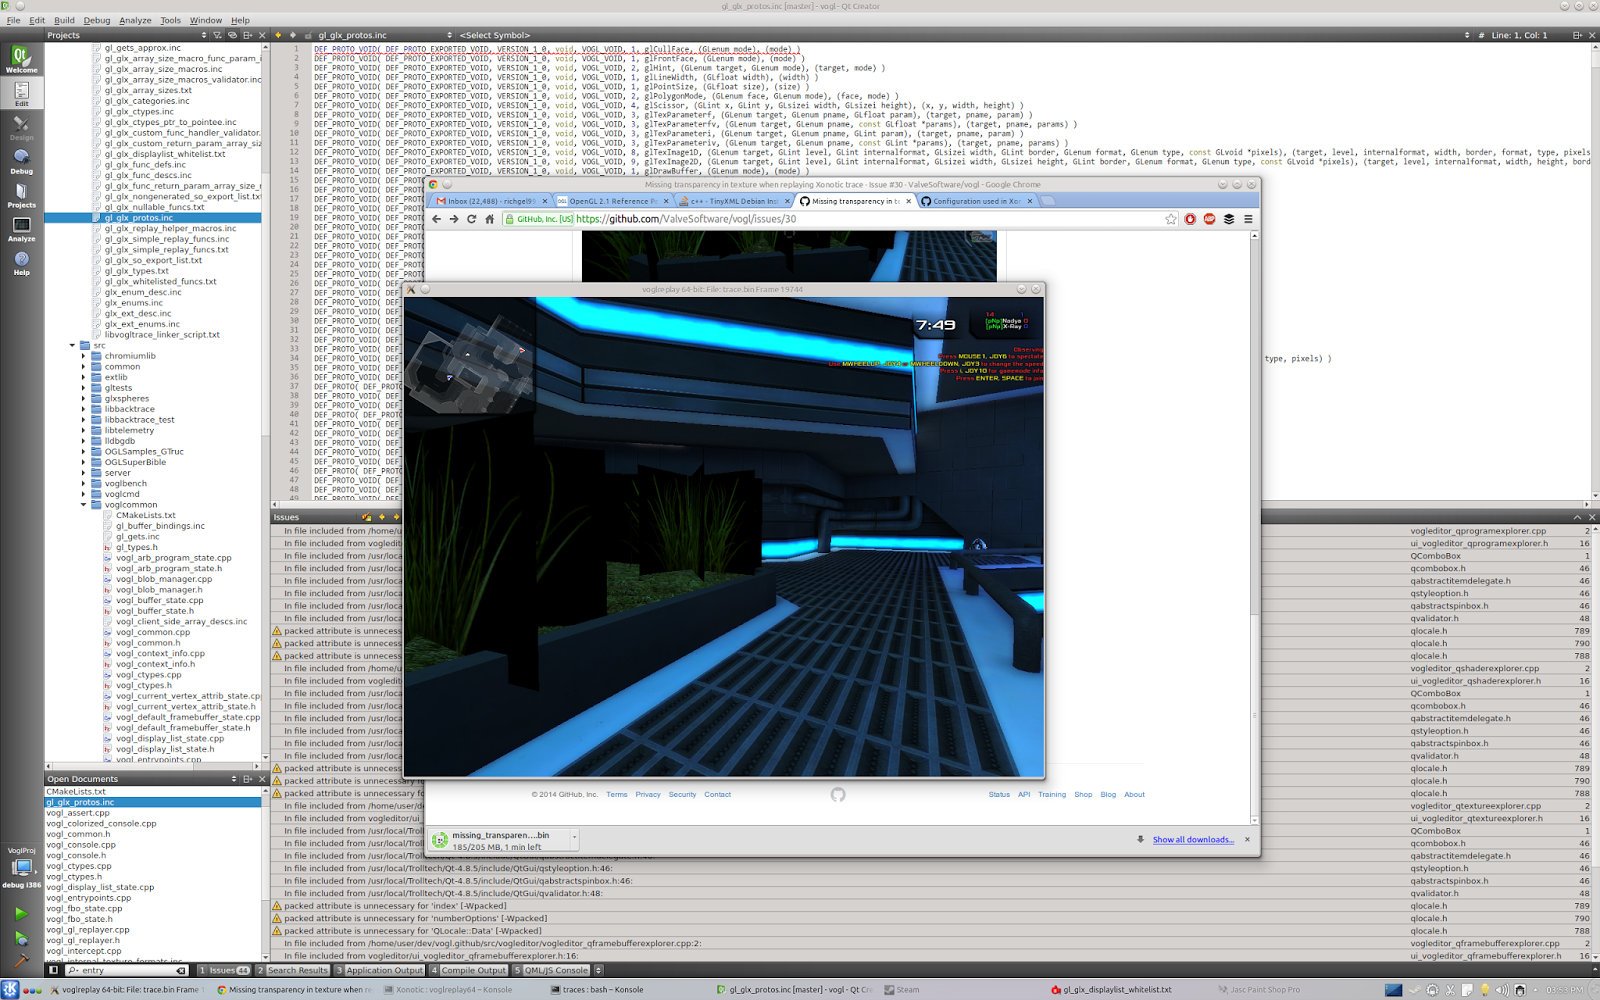Split the Open Documents pane
1600x1000 pixels.
pos(248,779)
